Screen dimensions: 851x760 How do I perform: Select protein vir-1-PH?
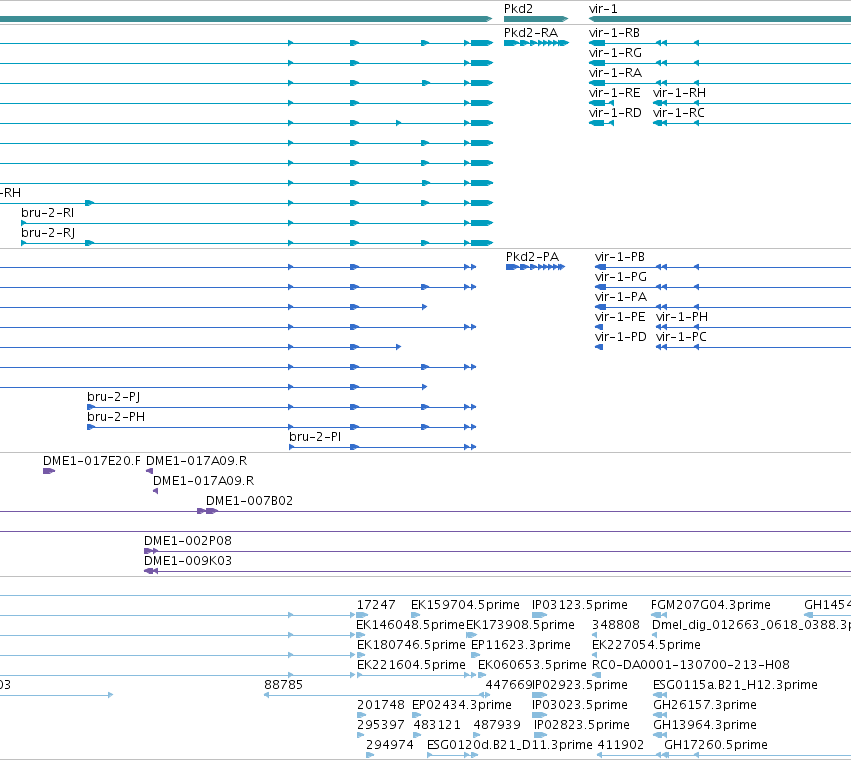click(682, 318)
